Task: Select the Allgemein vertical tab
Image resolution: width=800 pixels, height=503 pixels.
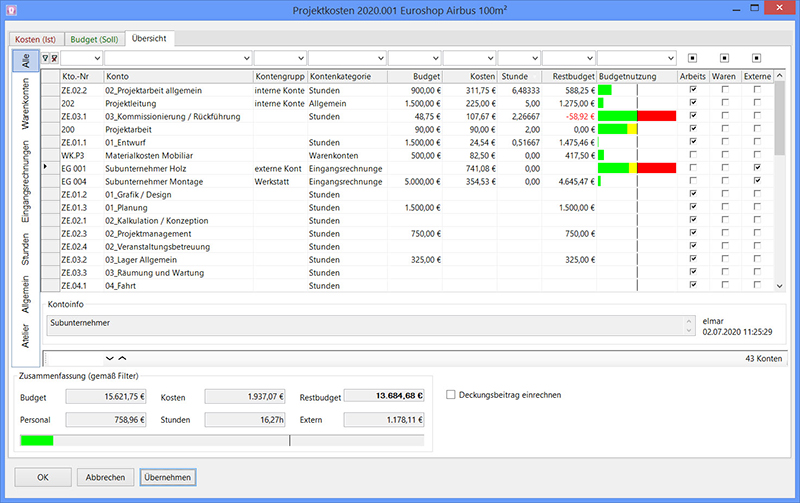Action: pyautogui.click(x=26, y=294)
